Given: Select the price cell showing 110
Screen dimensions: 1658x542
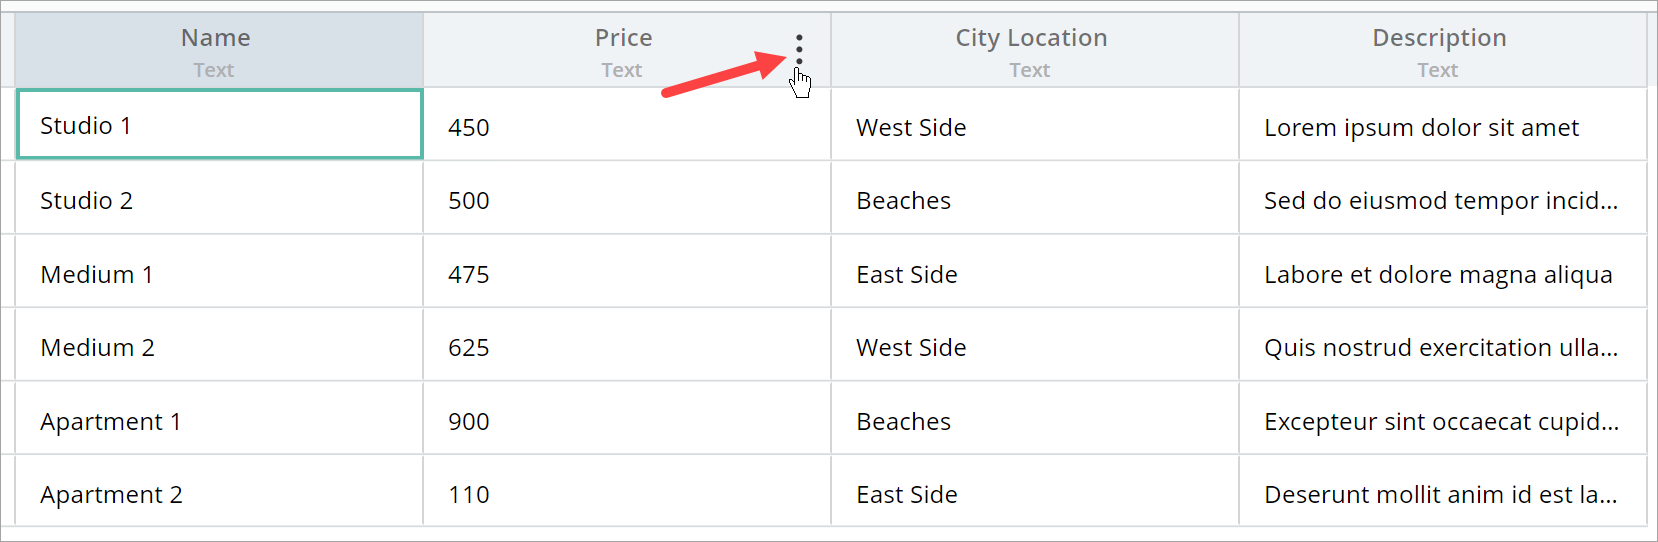Looking at the screenshot, I should coord(626,494).
